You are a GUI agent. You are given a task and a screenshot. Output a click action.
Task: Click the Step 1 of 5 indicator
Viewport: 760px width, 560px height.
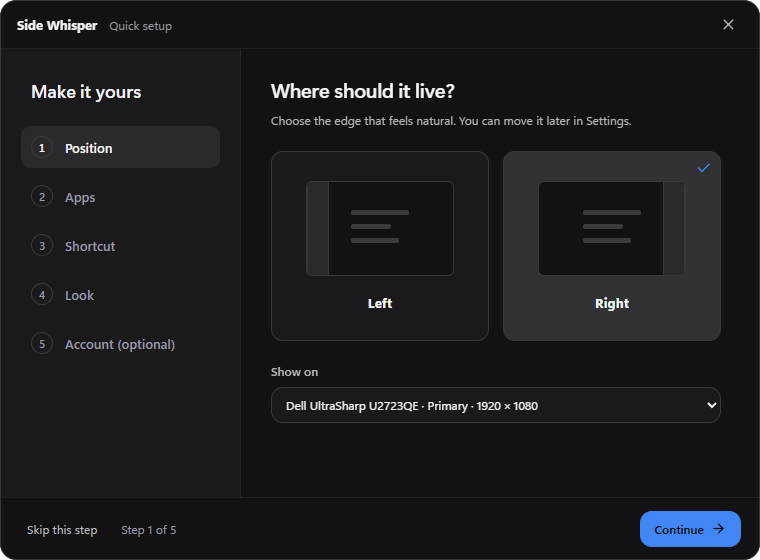[x=149, y=530]
